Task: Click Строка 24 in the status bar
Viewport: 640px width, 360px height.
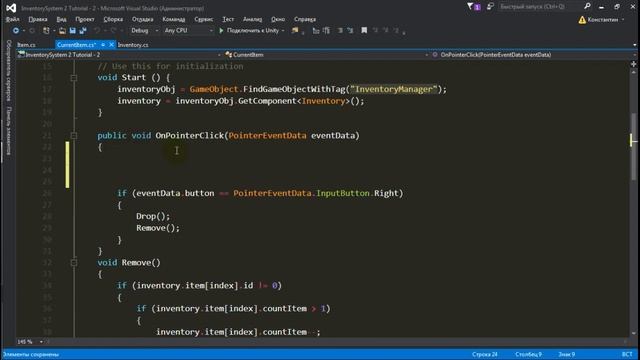Action: [x=484, y=354]
